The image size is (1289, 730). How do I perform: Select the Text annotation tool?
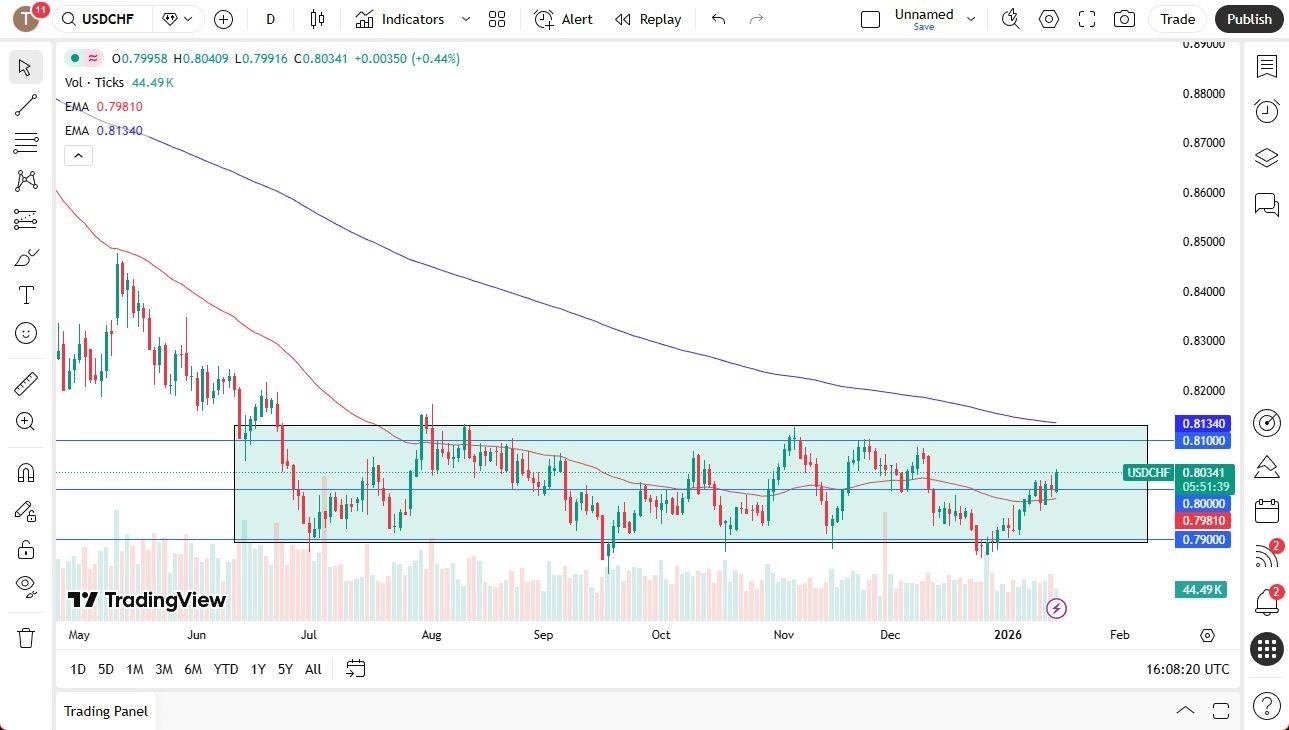tap(26, 294)
